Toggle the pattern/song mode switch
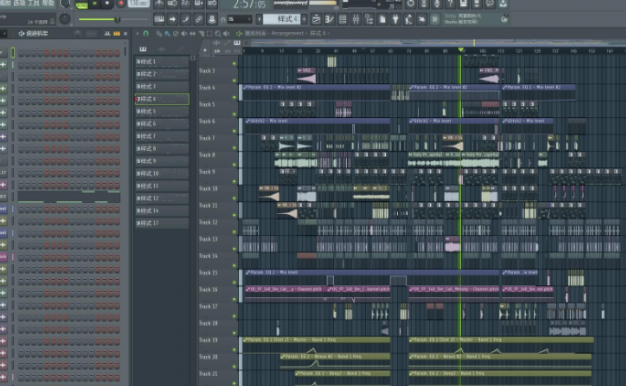Image resolution: width=626 pixels, height=386 pixels. pyautogui.click(x=81, y=5)
